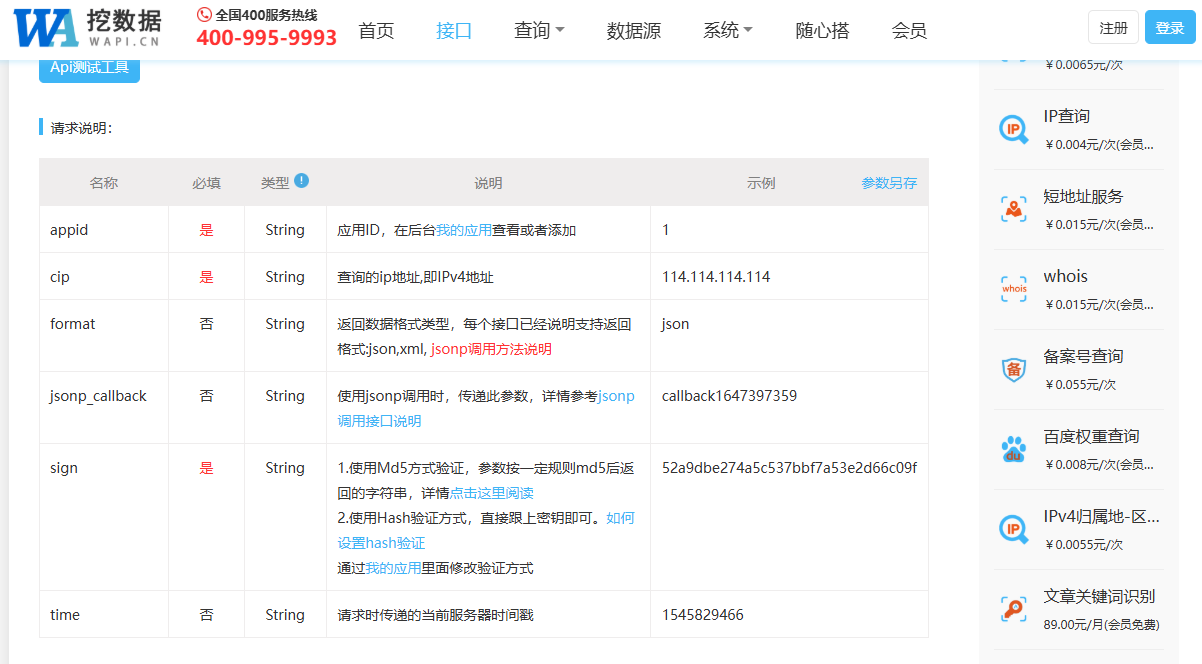Click the 登录 button
The height and width of the screenshot is (664, 1202).
[x=1170, y=28]
